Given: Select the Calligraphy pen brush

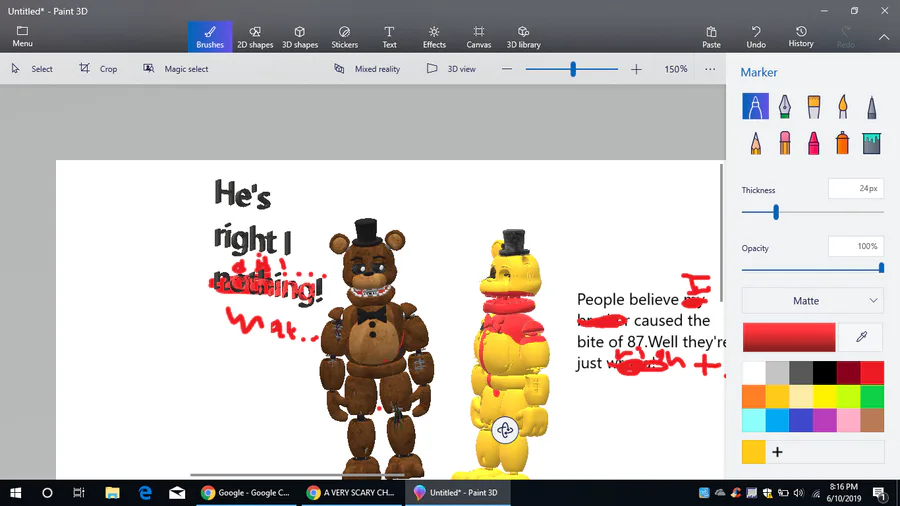Looking at the screenshot, I should pos(785,106).
